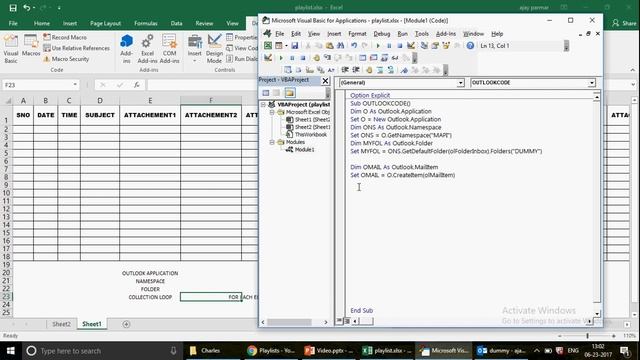
Task: Click Visual Basic button in Excel ribbon
Action: click(11, 49)
